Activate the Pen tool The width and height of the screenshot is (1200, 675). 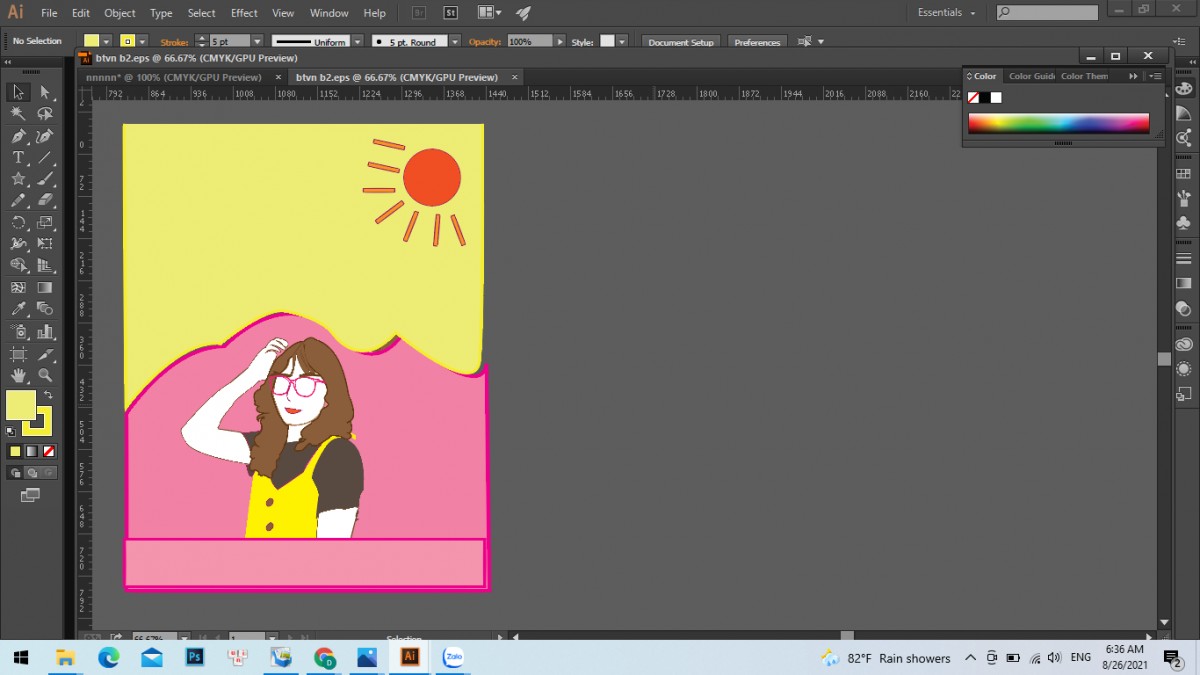pyautogui.click(x=18, y=136)
